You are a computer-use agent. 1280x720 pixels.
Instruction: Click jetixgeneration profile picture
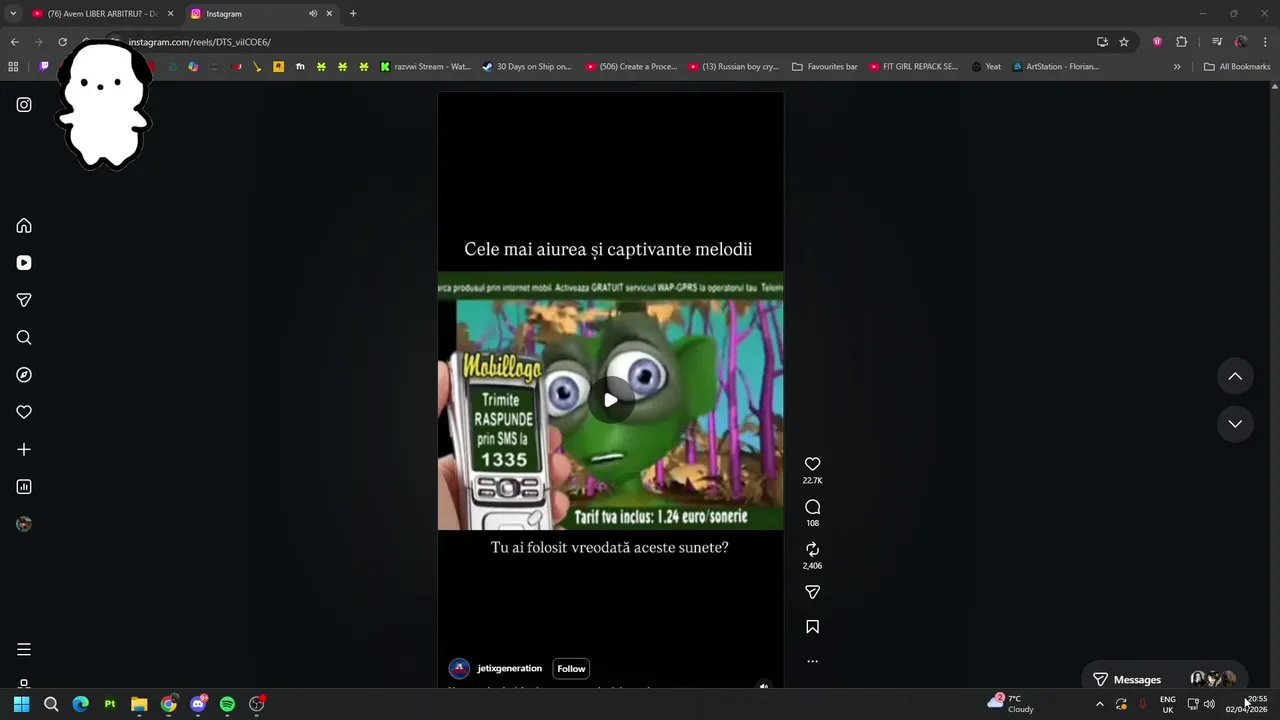click(x=459, y=669)
